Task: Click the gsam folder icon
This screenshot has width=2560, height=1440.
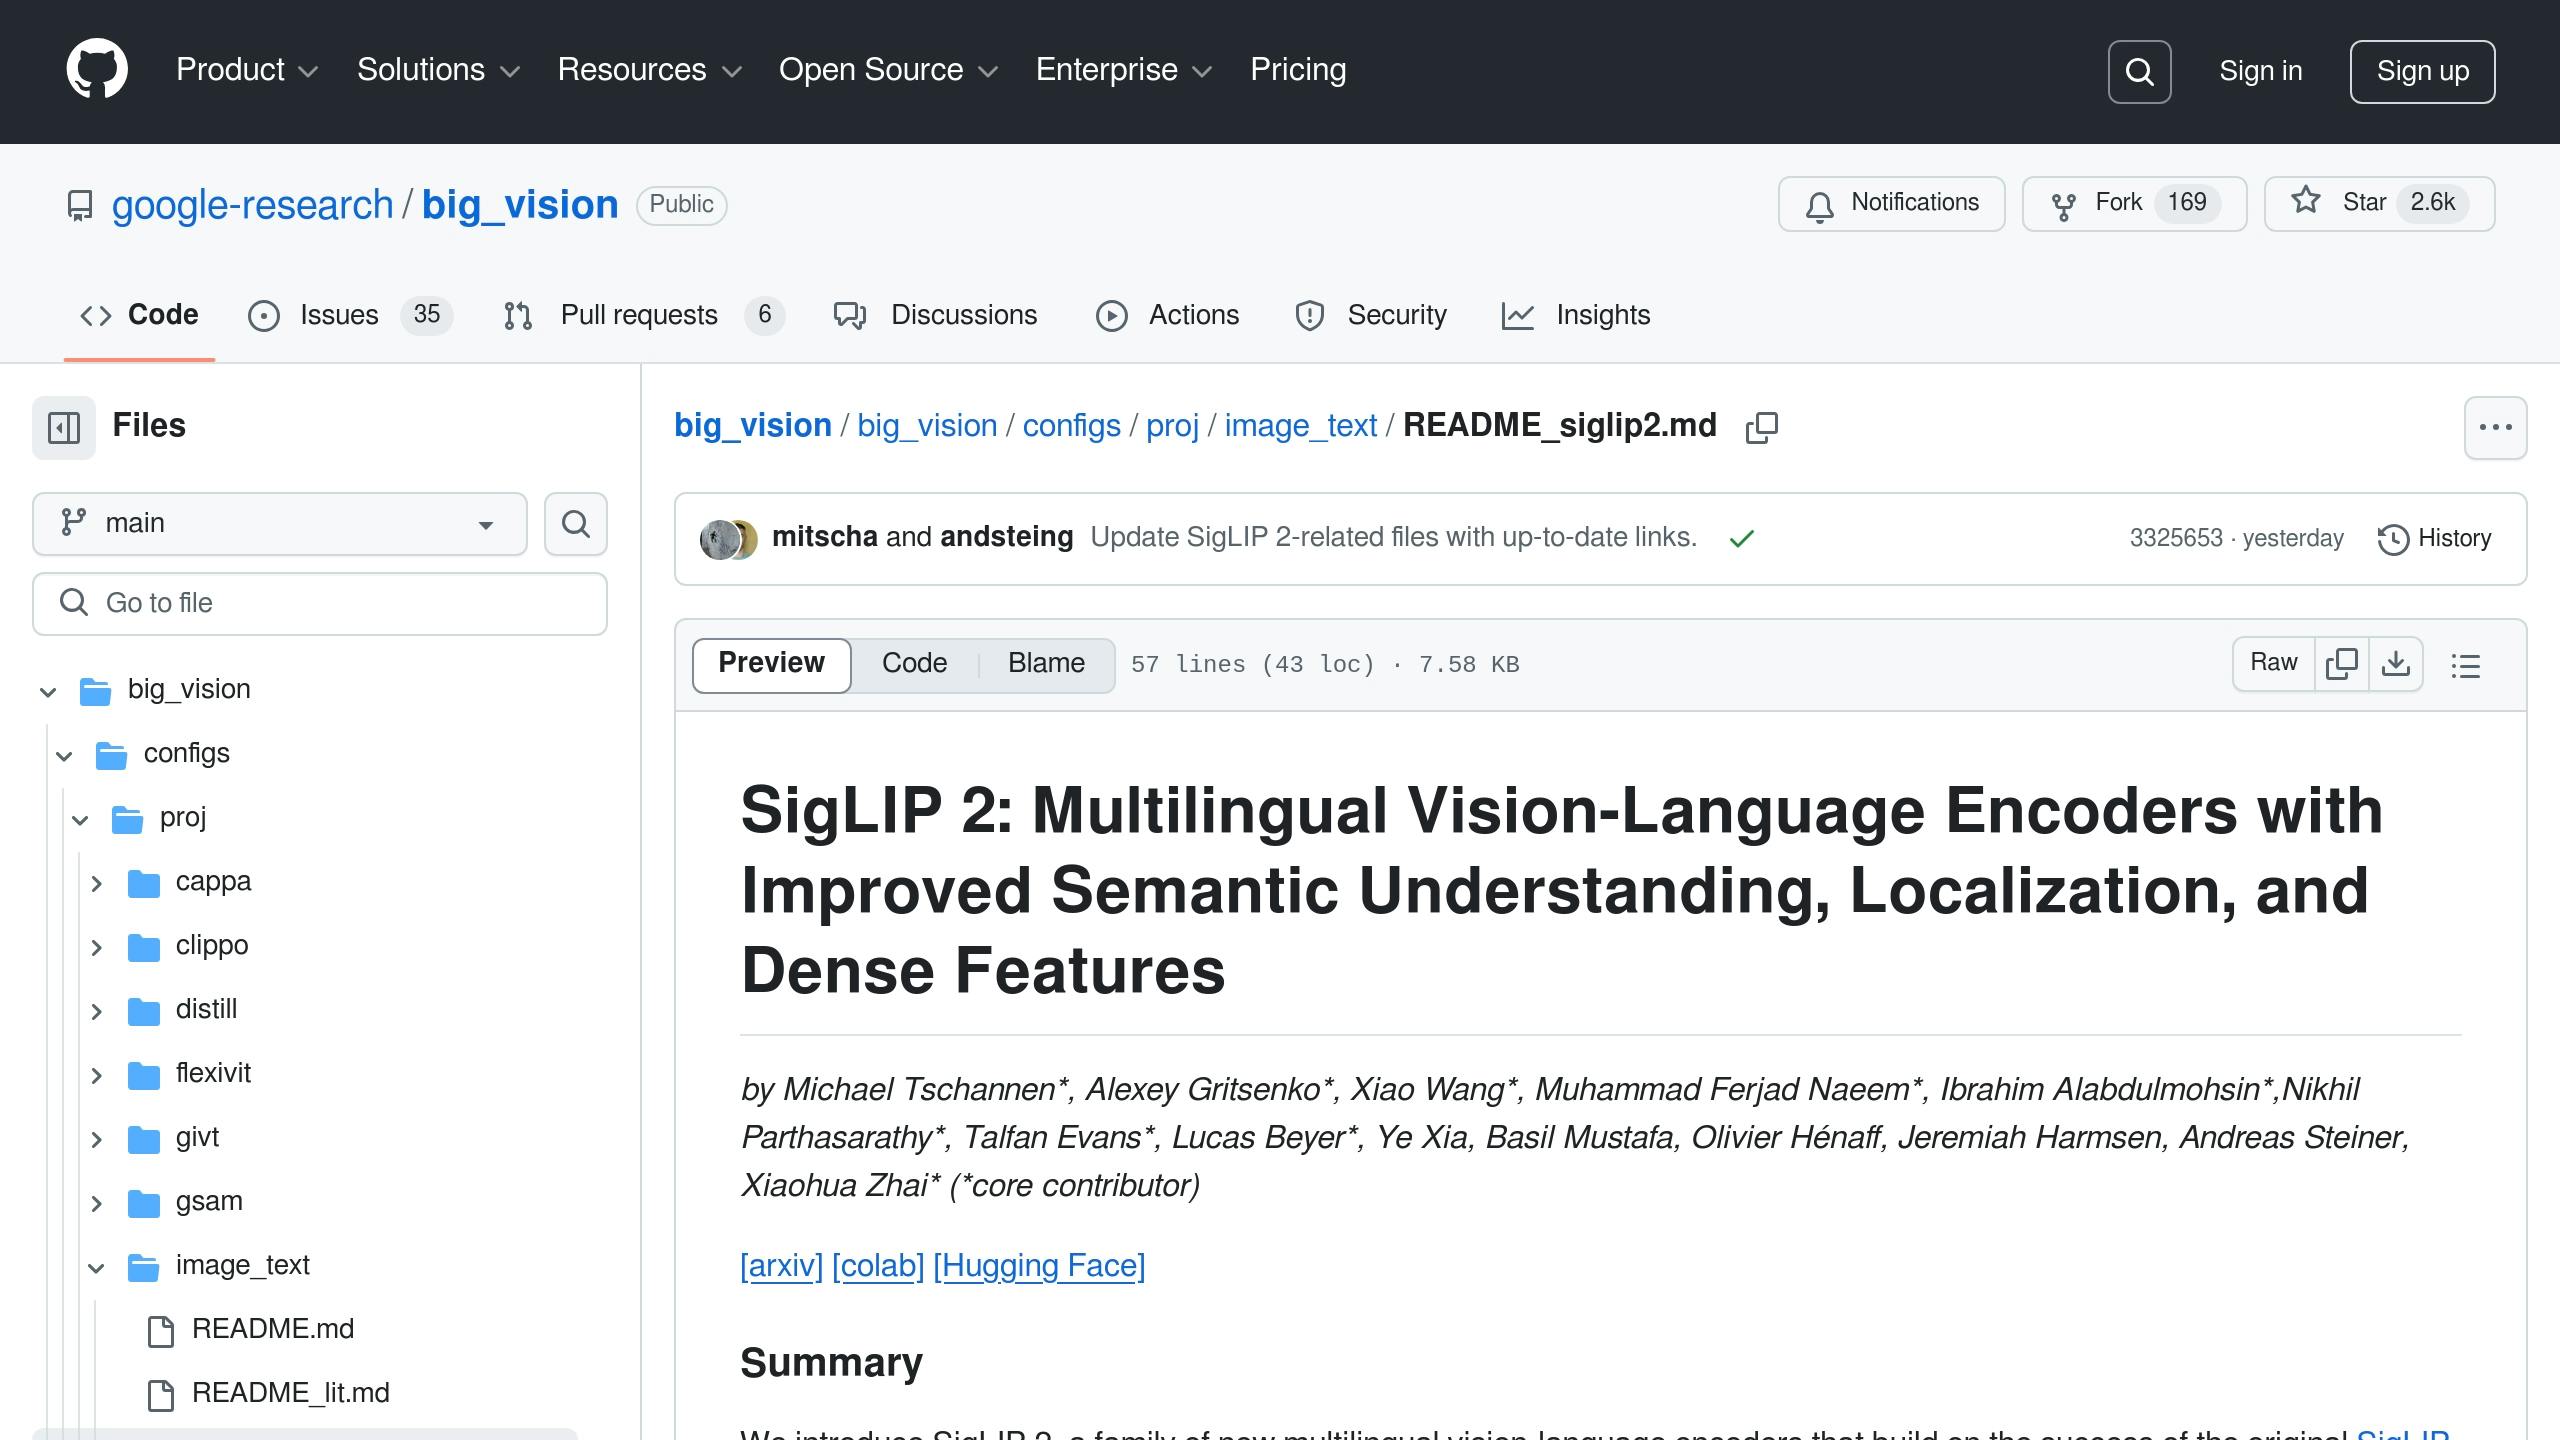Action: (144, 1203)
